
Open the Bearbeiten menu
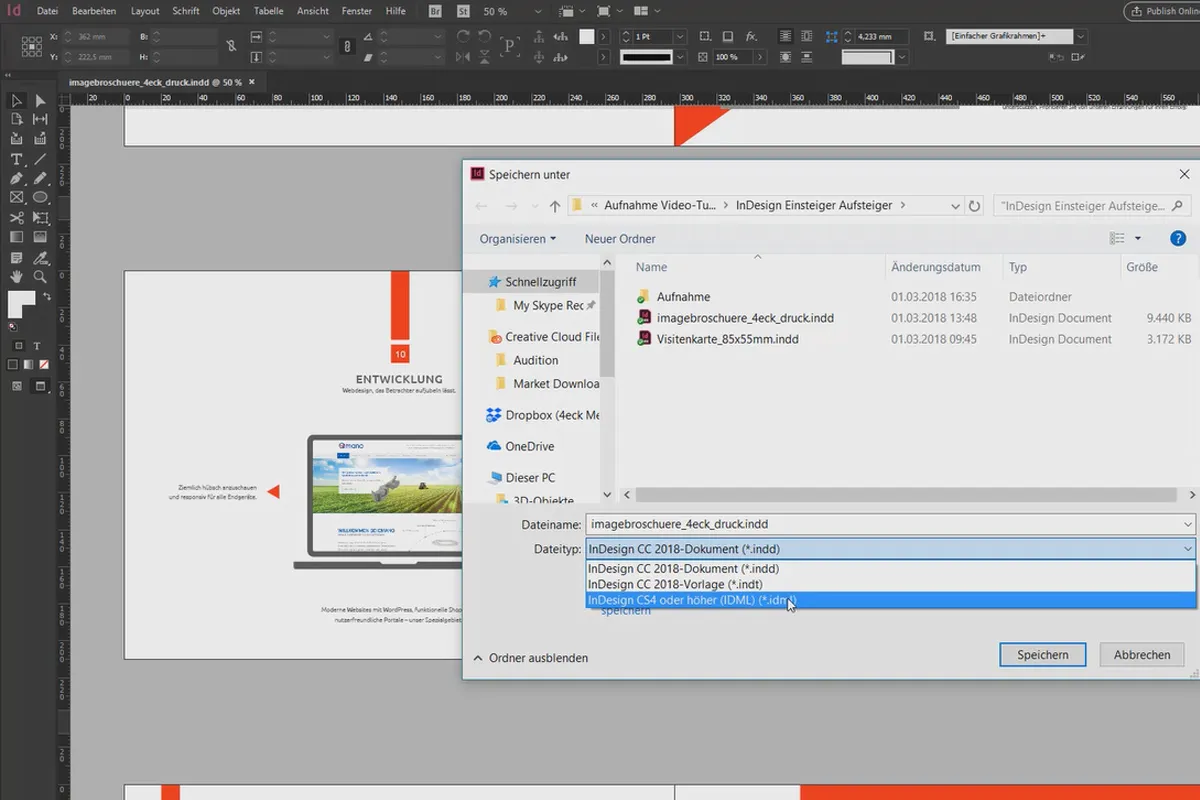[x=94, y=11]
